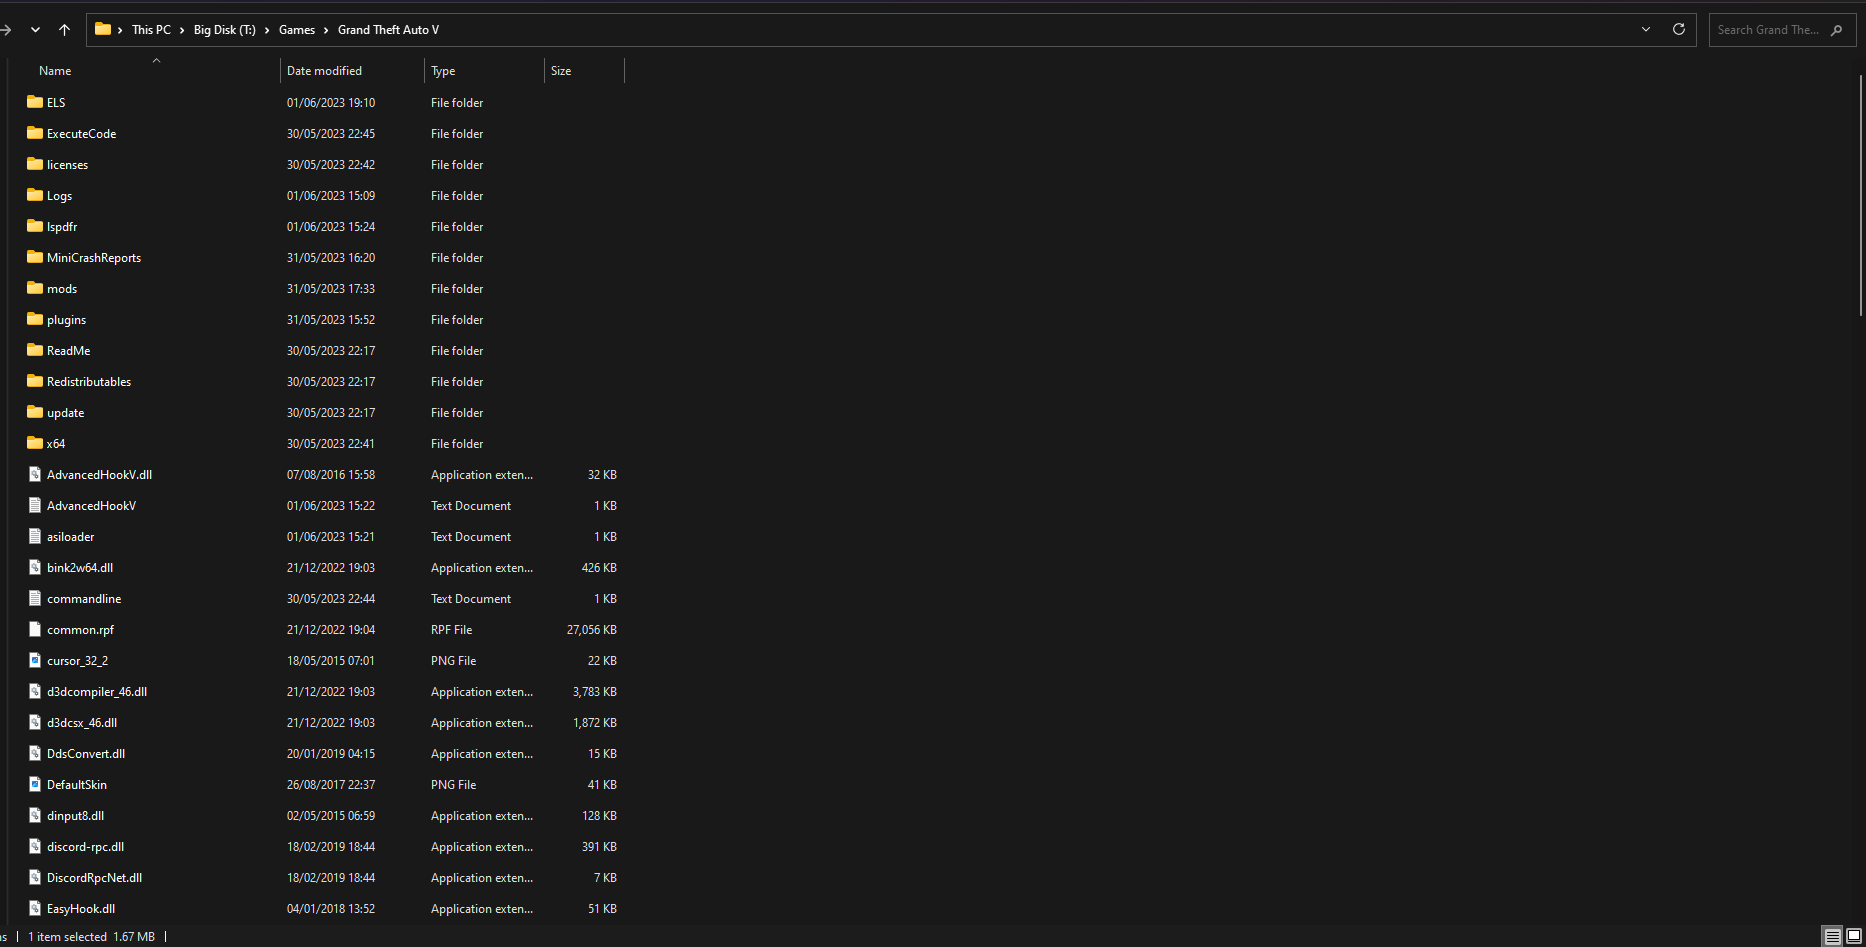Select the plugins folder icon
The width and height of the screenshot is (1866, 947).
pos(35,319)
